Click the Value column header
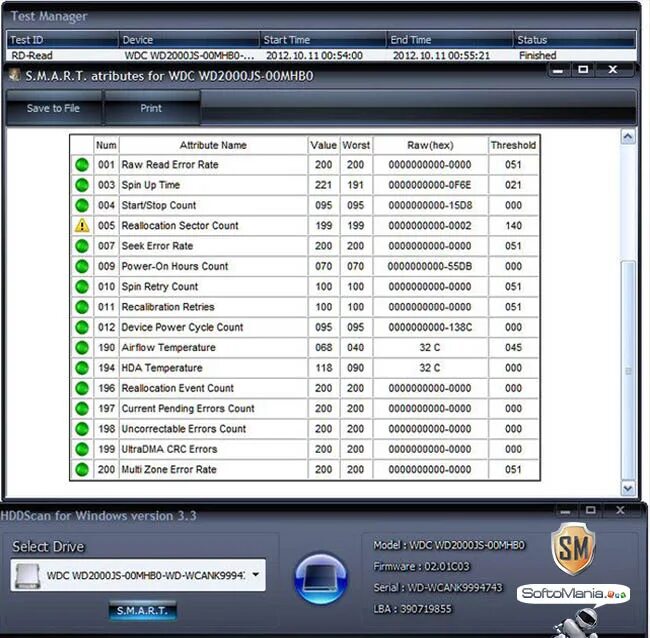 pos(323,145)
